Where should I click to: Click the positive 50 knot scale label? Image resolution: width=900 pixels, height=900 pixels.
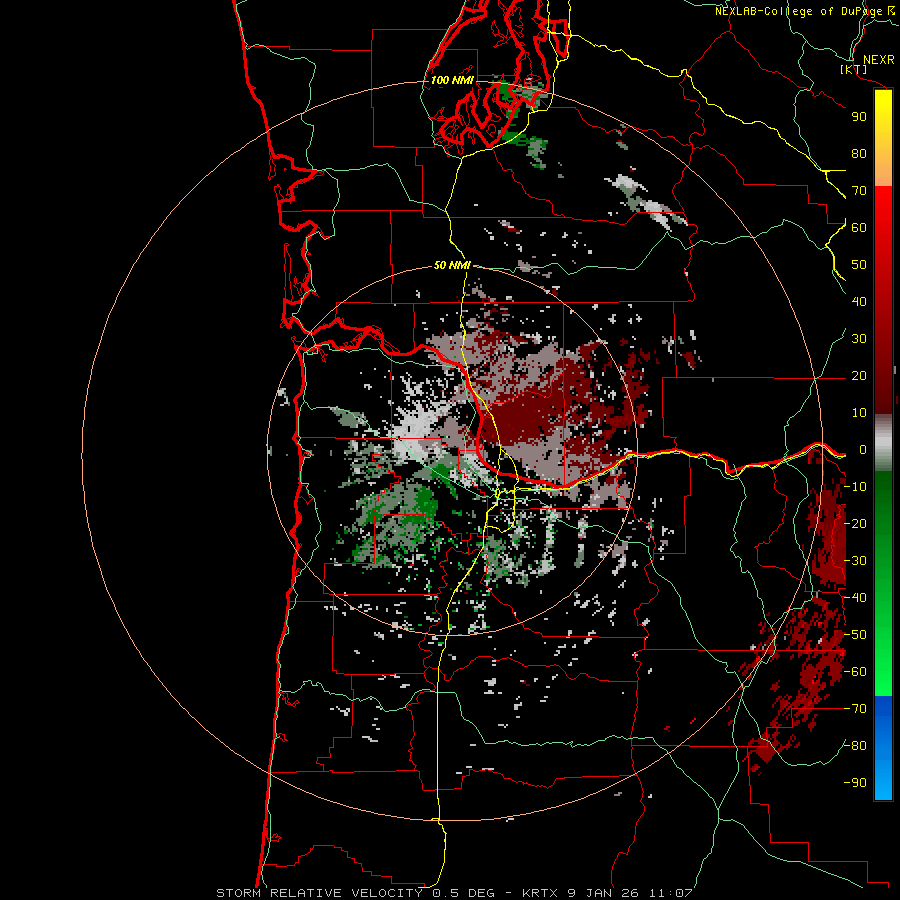859,265
